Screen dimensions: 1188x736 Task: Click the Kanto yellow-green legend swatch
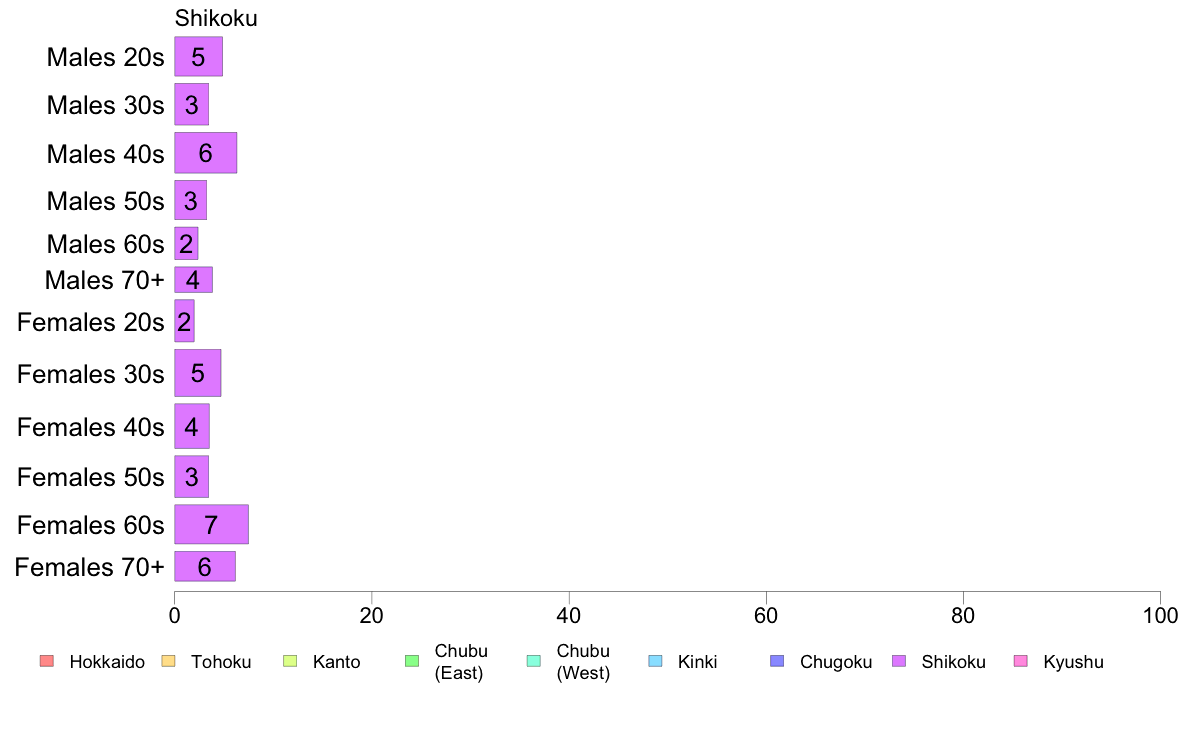click(x=290, y=661)
